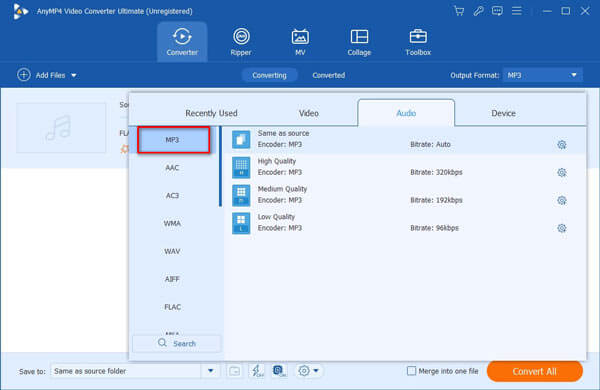
Task: Click the High Quality preset icon
Action: [x=241, y=167]
